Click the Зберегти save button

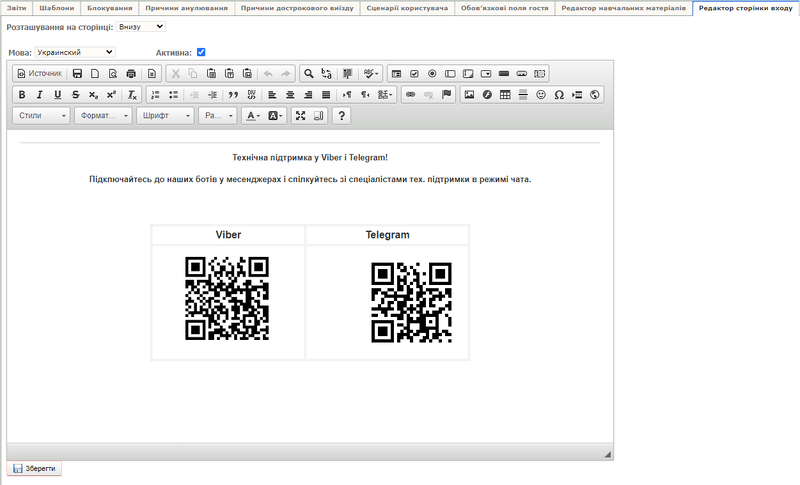point(36,468)
